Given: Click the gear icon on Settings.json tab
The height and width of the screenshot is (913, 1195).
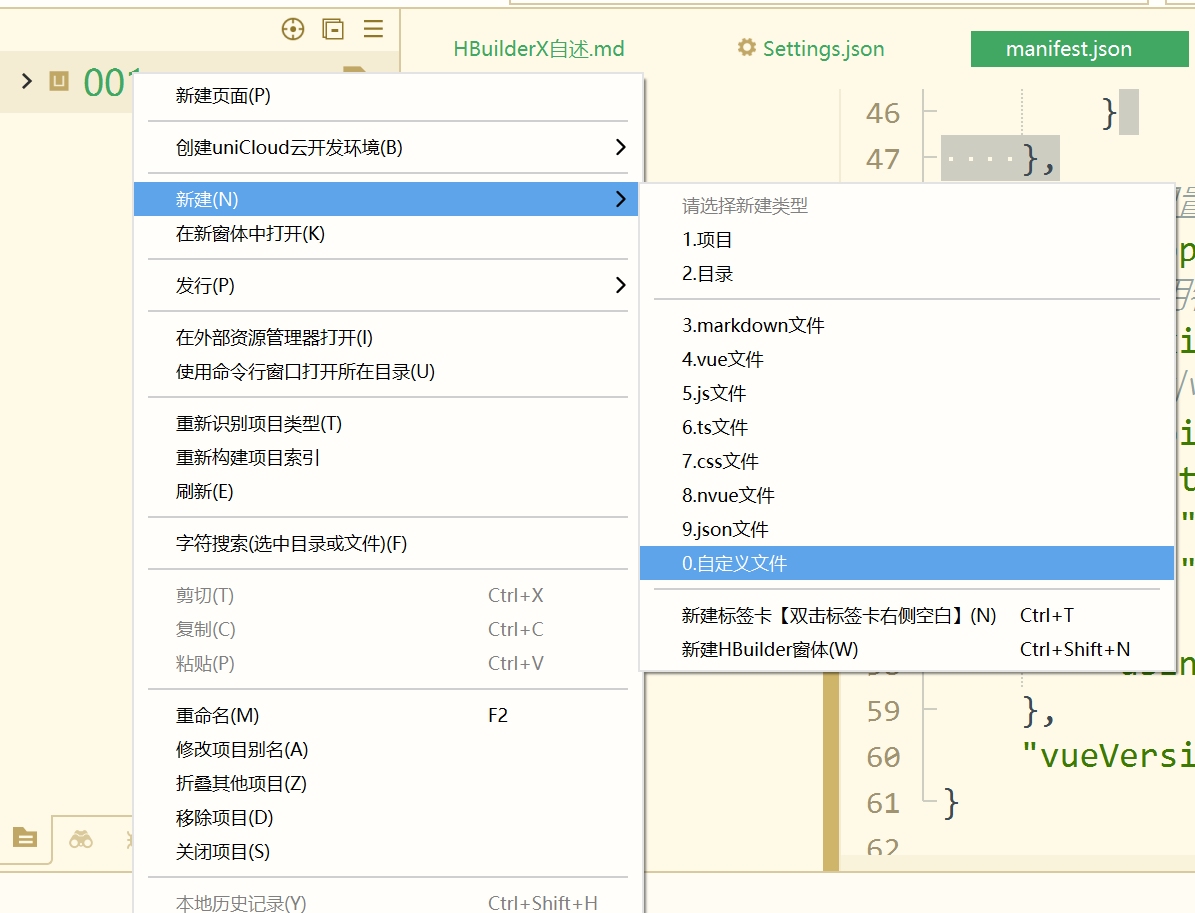Looking at the screenshot, I should click(747, 48).
